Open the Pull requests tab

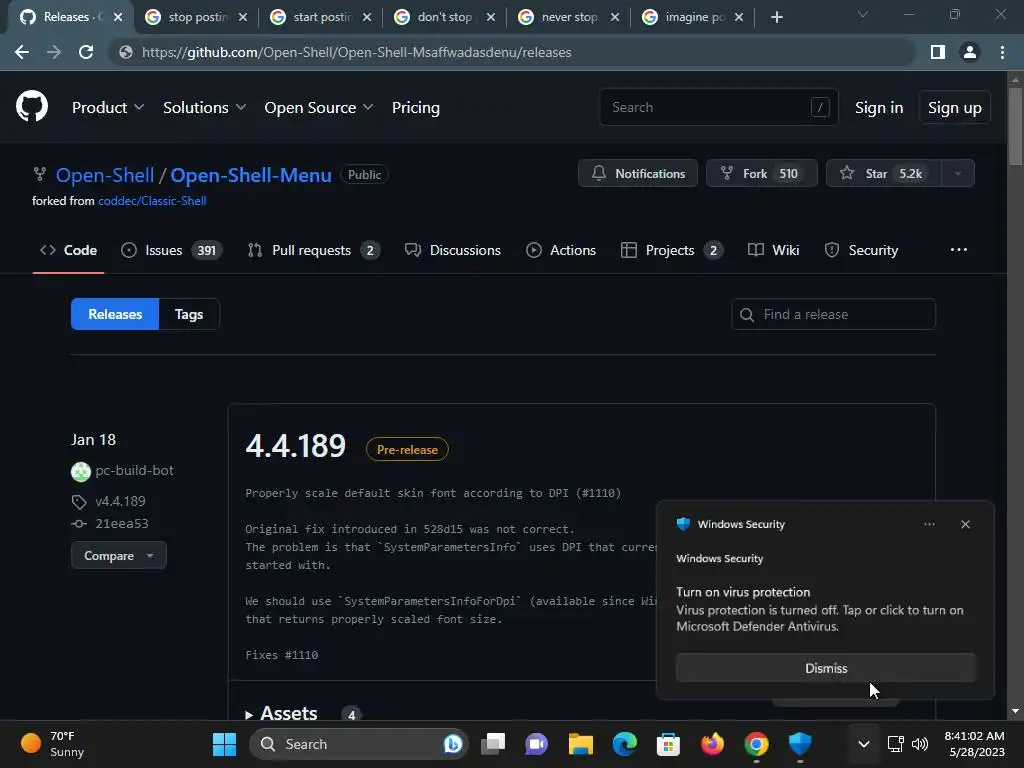click(x=313, y=250)
